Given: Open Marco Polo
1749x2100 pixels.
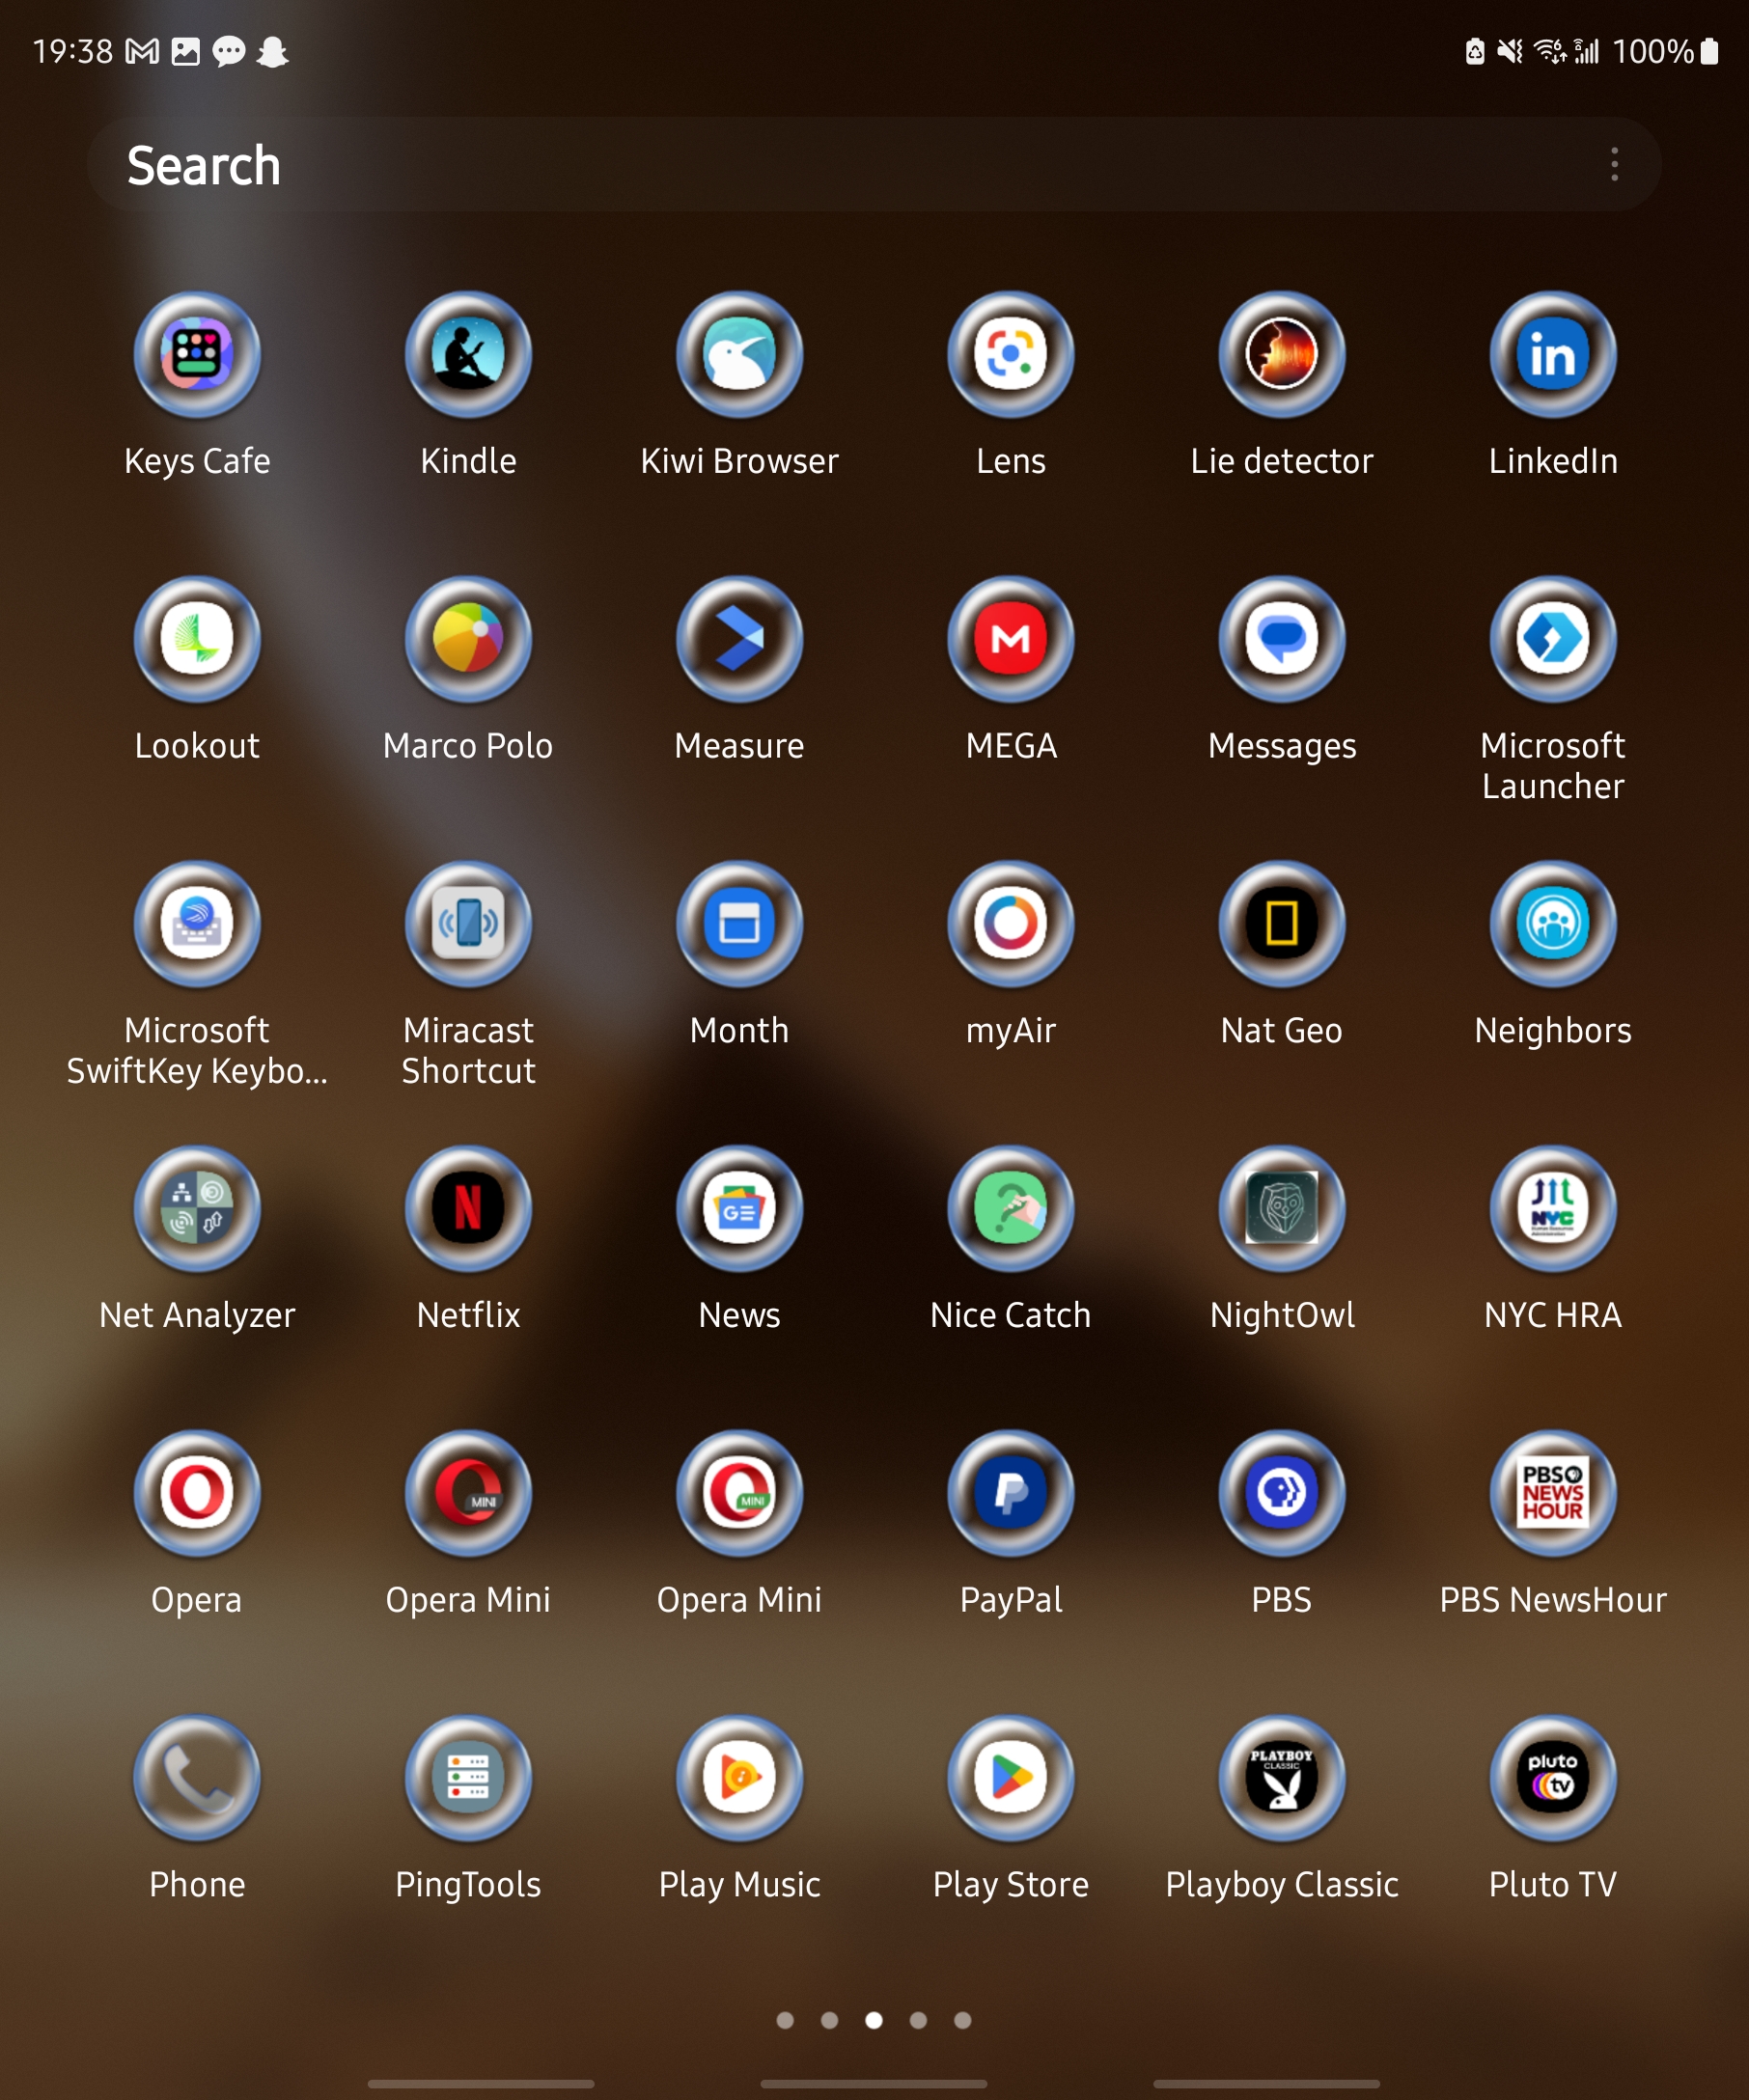Looking at the screenshot, I should tap(468, 639).
